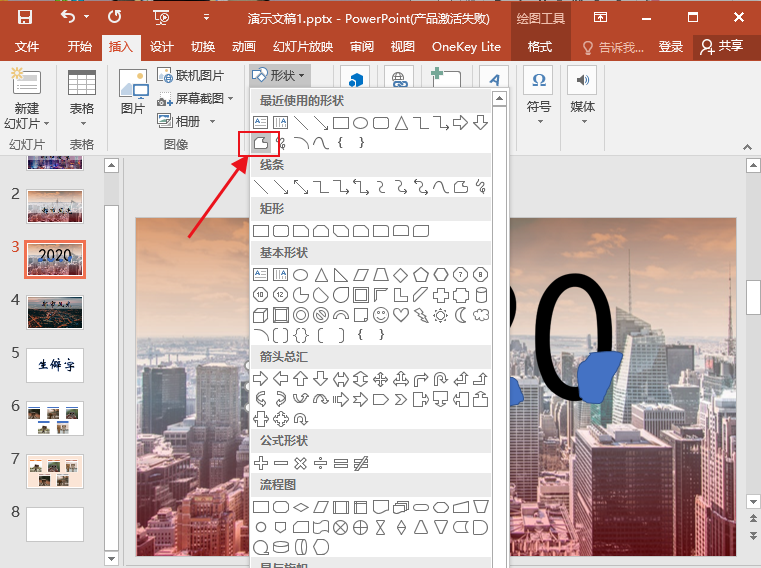
Task: Open the 符号 symbol dropdown
Action: (x=539, y=95)
